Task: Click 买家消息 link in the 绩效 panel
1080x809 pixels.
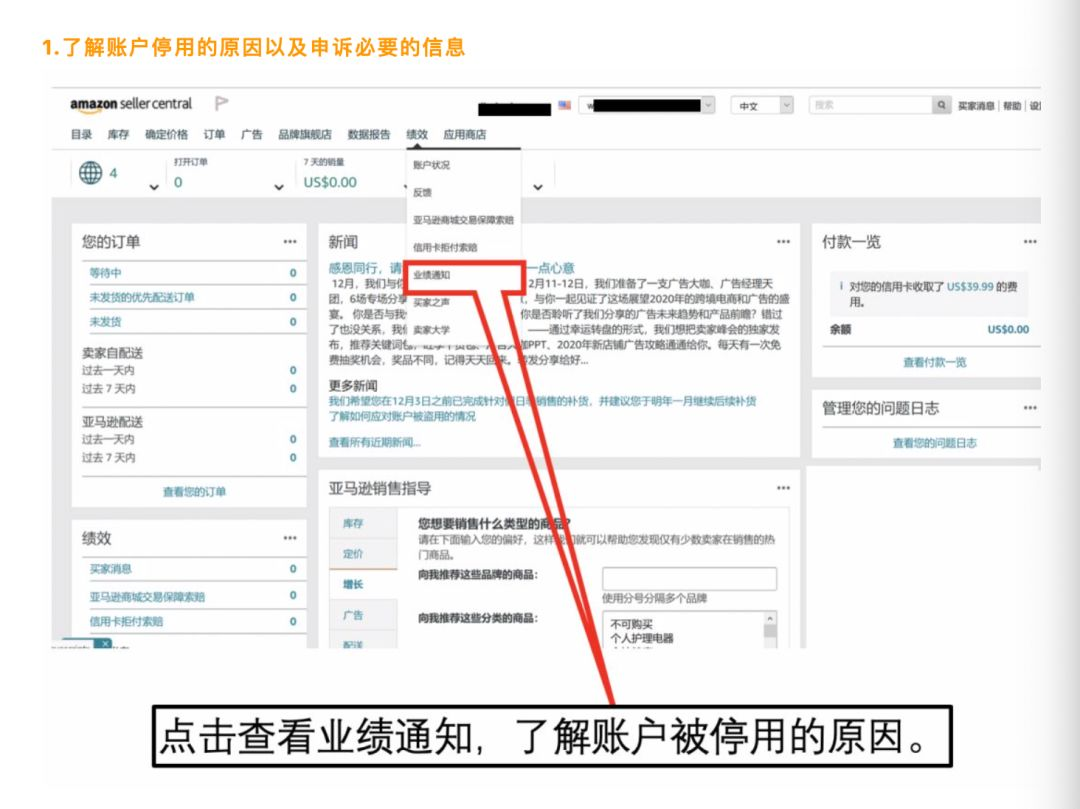Action: (110, 569)
